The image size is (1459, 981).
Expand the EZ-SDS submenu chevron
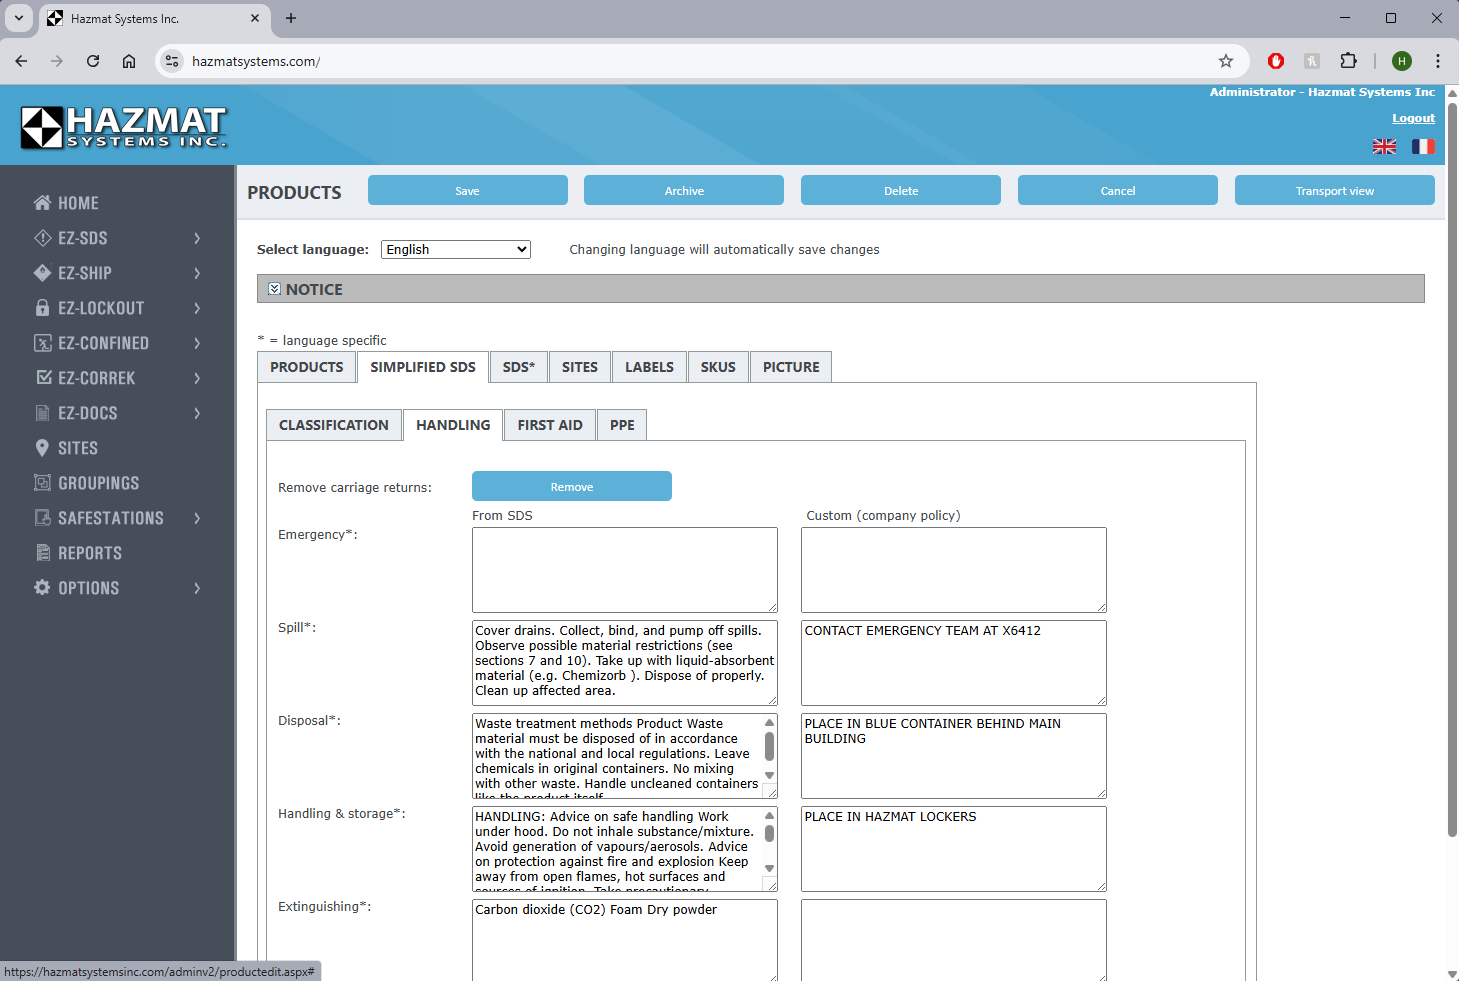[197, 238]
